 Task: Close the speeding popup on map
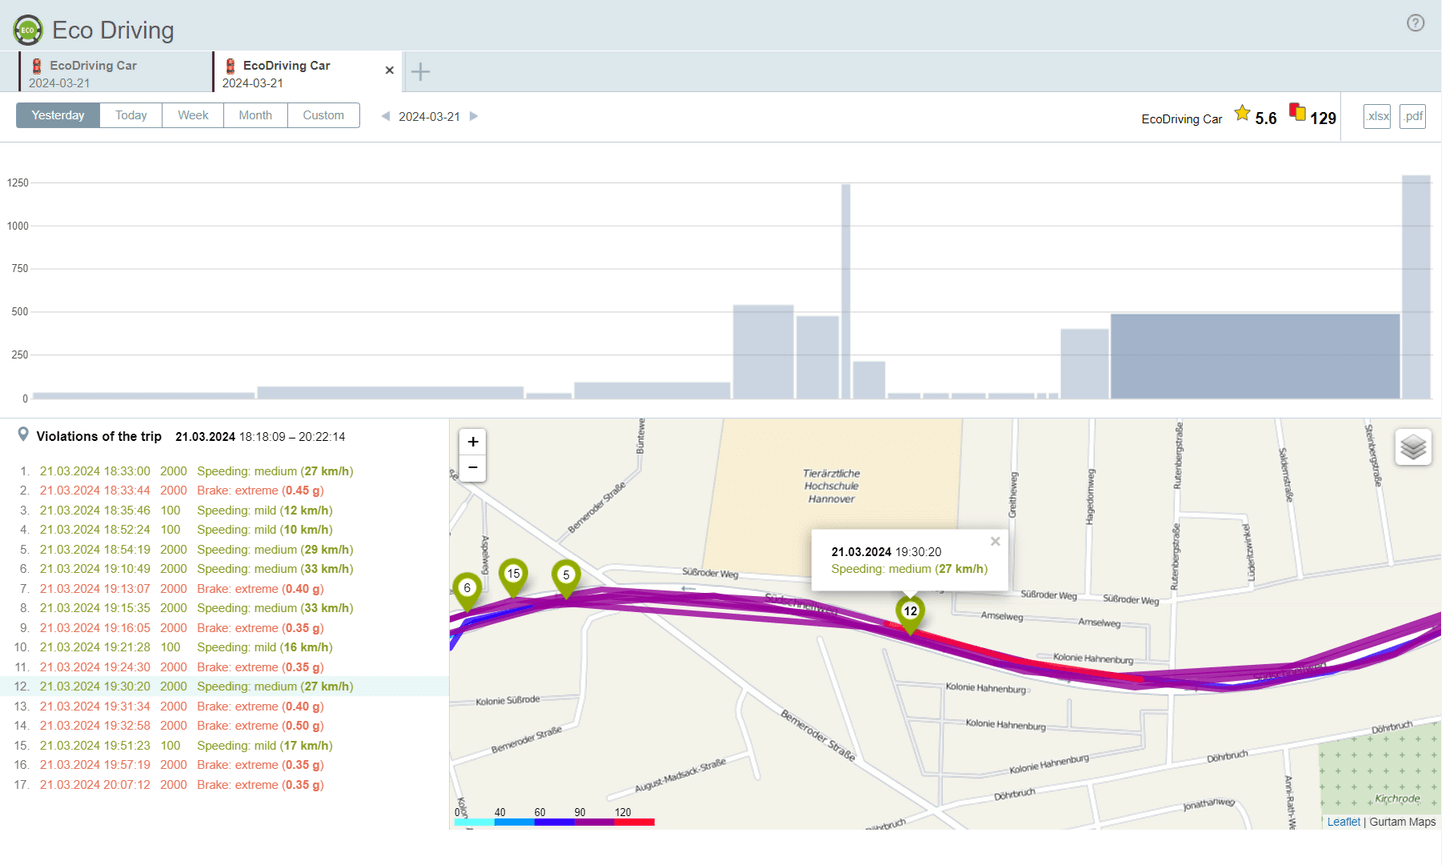coord(995,541)
